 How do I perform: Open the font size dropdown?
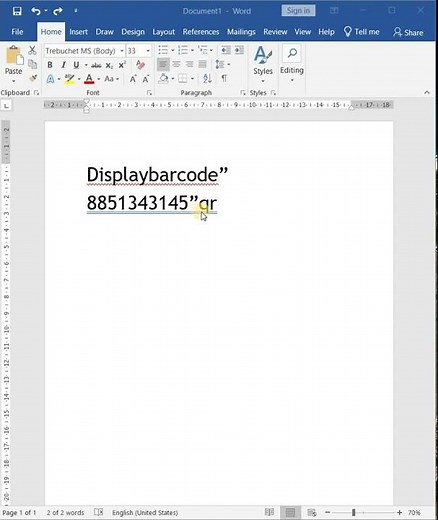[x=148, y=51]
